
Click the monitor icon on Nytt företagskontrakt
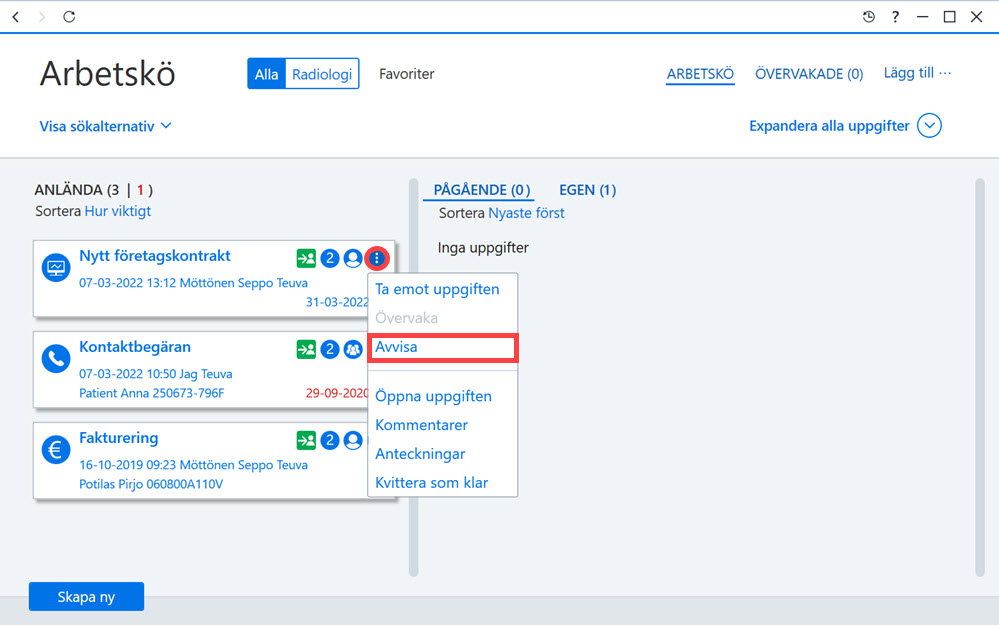(56, 267)
